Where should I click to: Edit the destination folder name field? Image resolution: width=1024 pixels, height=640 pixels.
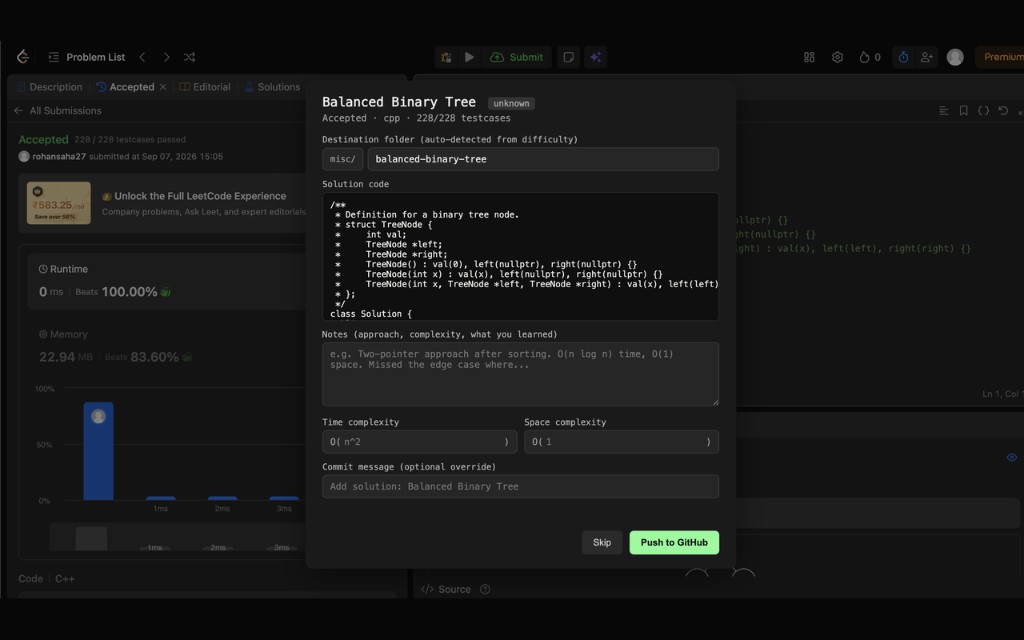(543, 159)
